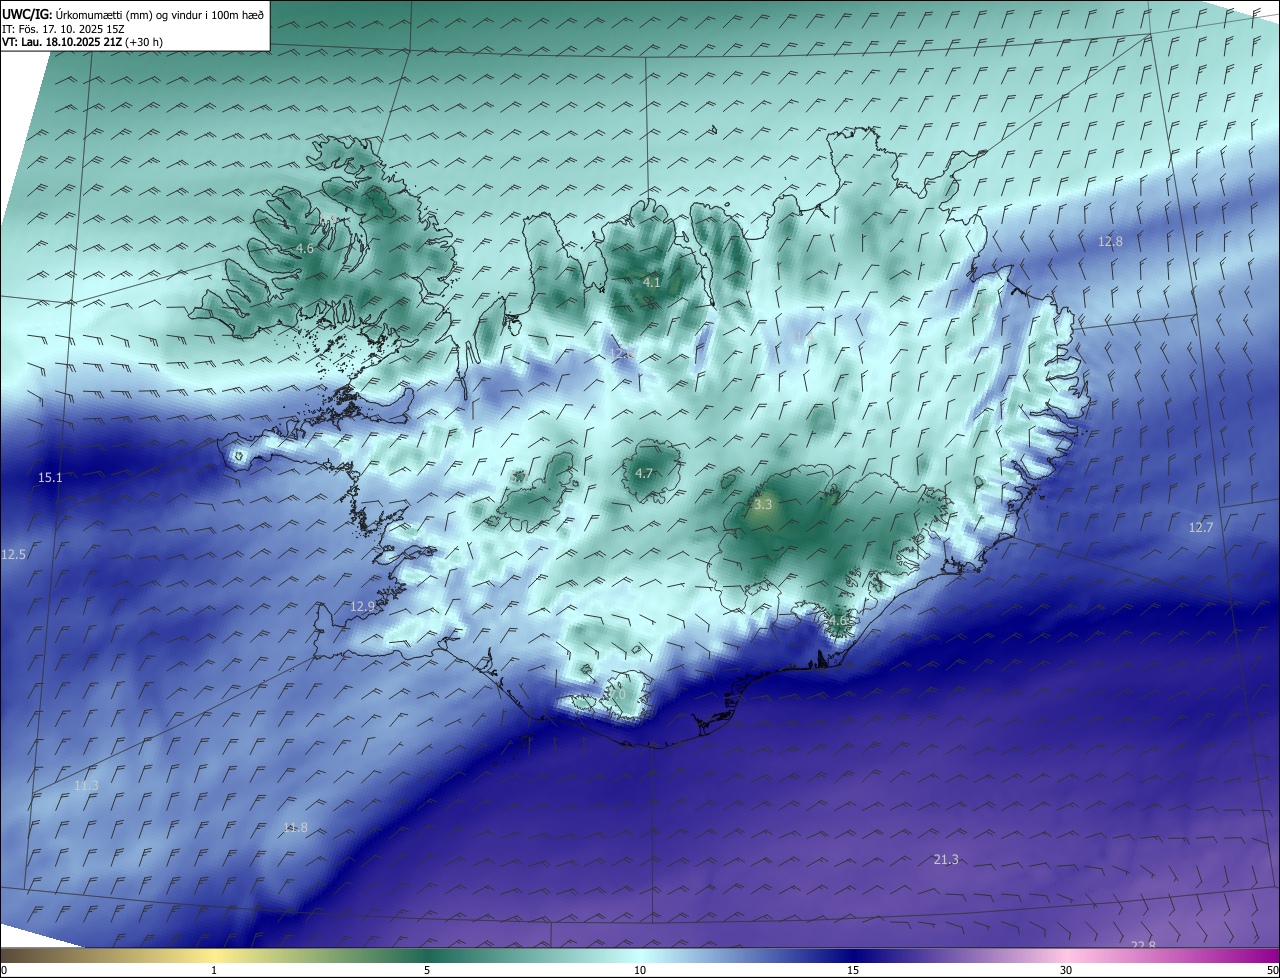Click the '12.9' value label

click(363, 606)
